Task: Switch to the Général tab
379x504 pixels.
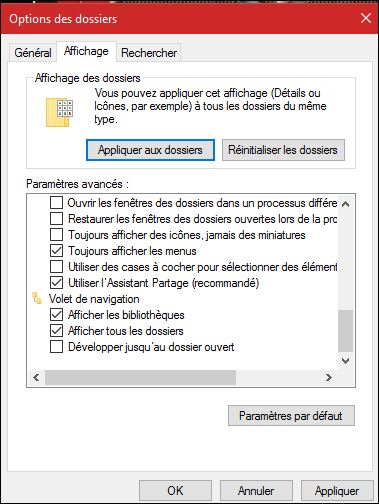Action: [33, 53]
